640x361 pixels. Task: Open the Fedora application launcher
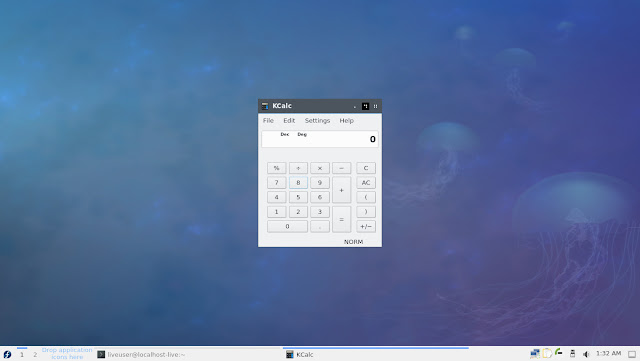coord(7,354)
